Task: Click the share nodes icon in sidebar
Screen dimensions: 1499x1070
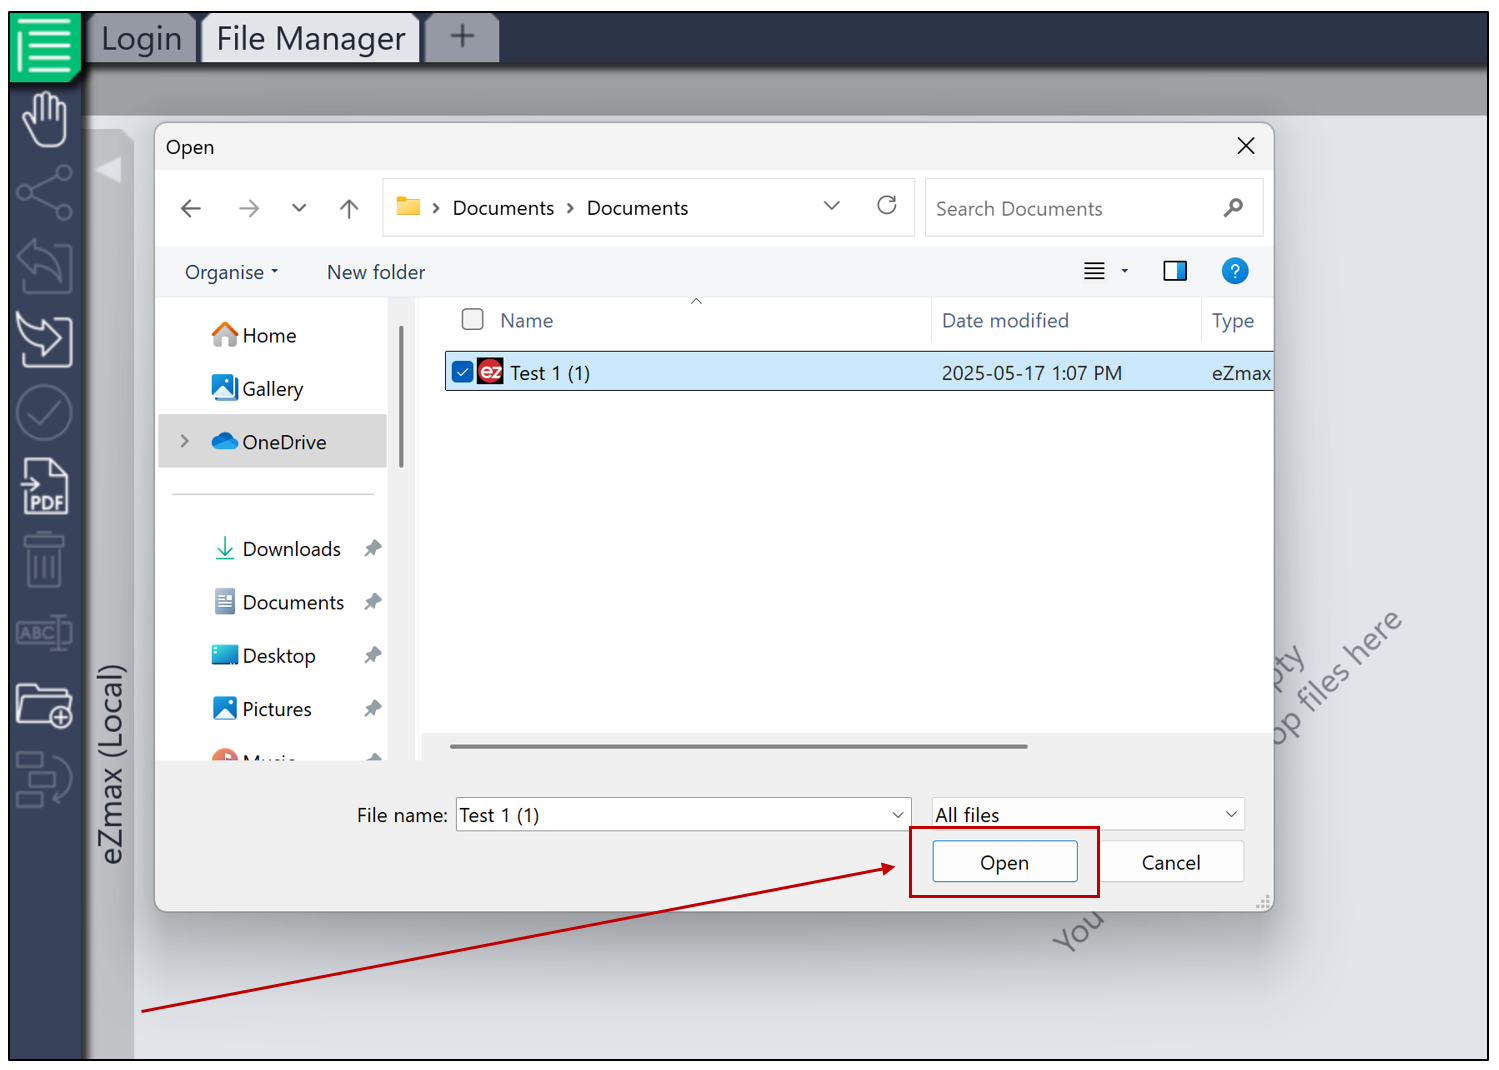Action: click(x=45, y=192)
